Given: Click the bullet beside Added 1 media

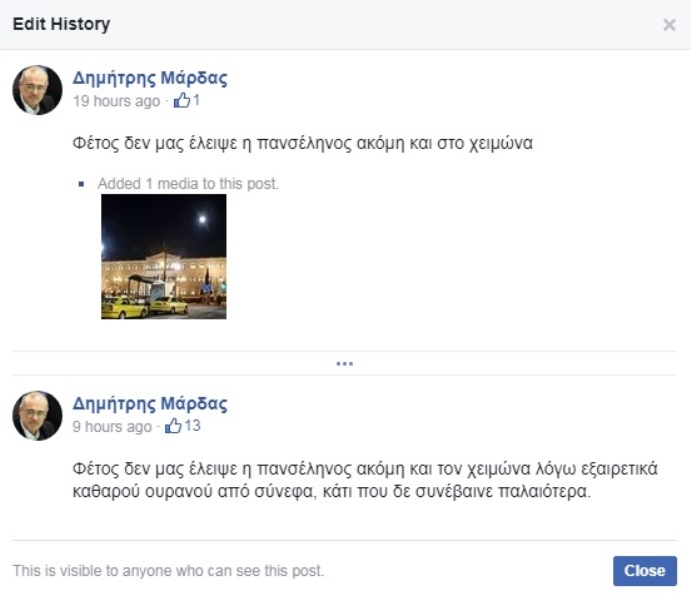Looking at the screenshot, I should 81,184.
